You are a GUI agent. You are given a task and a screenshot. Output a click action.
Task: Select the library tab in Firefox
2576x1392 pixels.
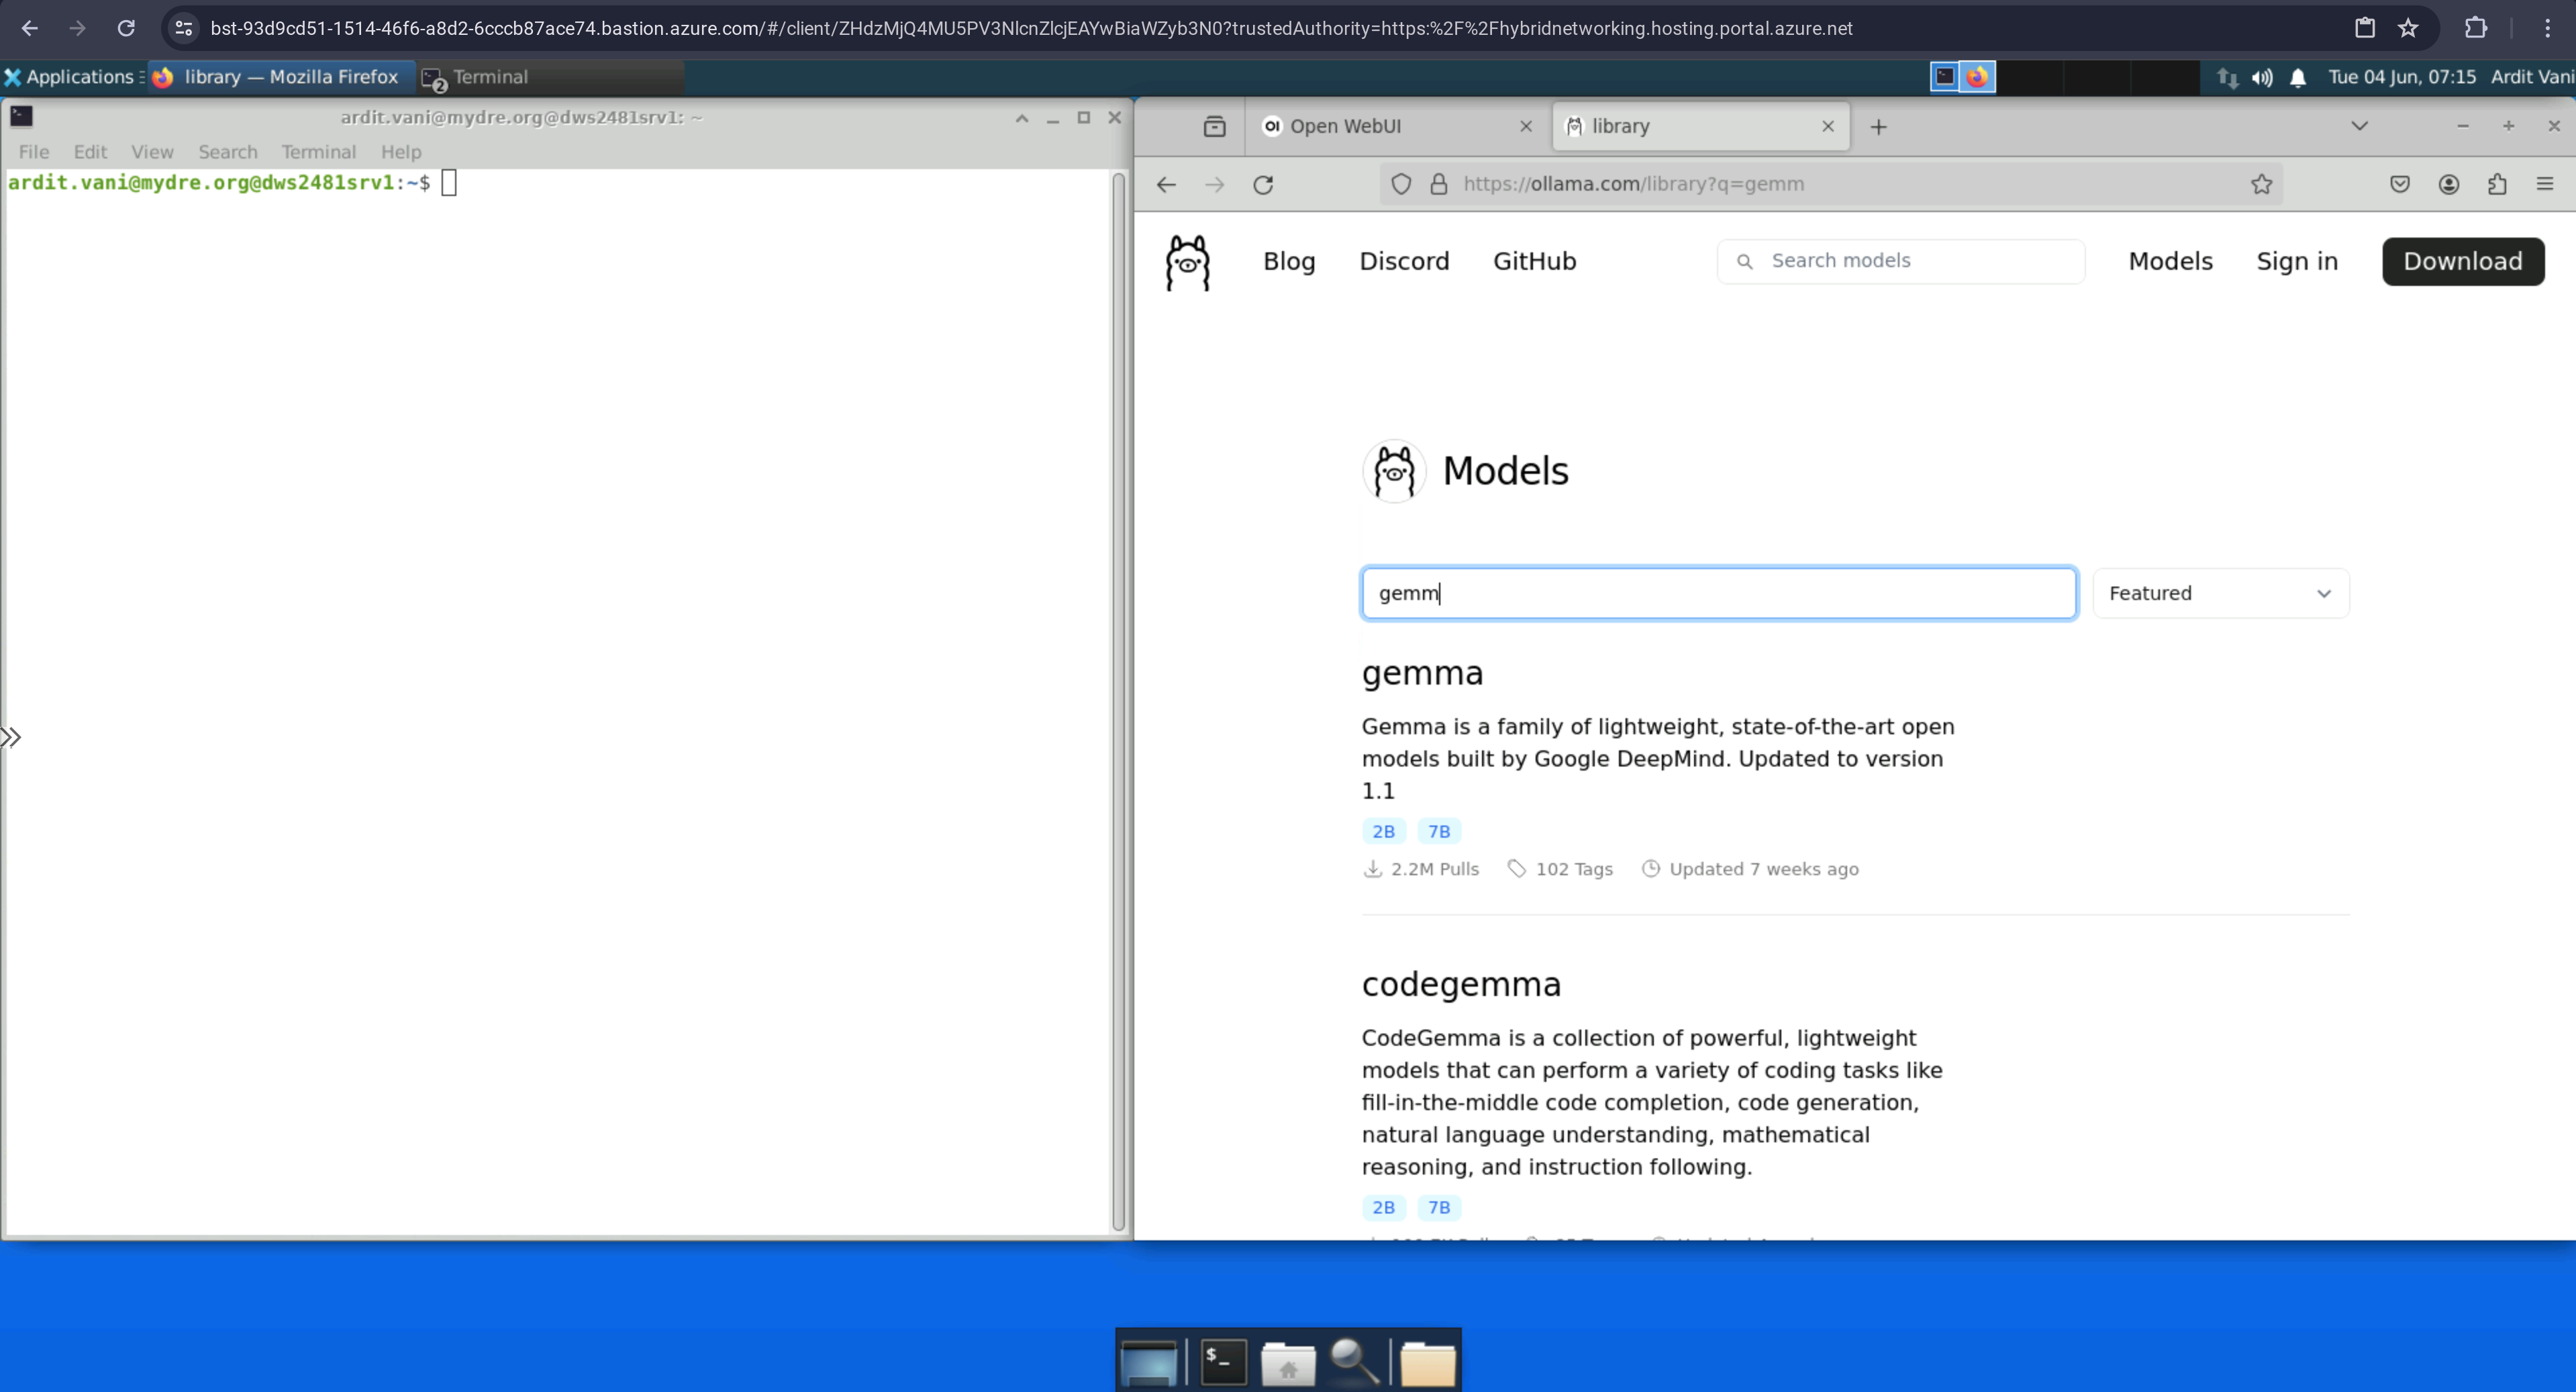1700,127
